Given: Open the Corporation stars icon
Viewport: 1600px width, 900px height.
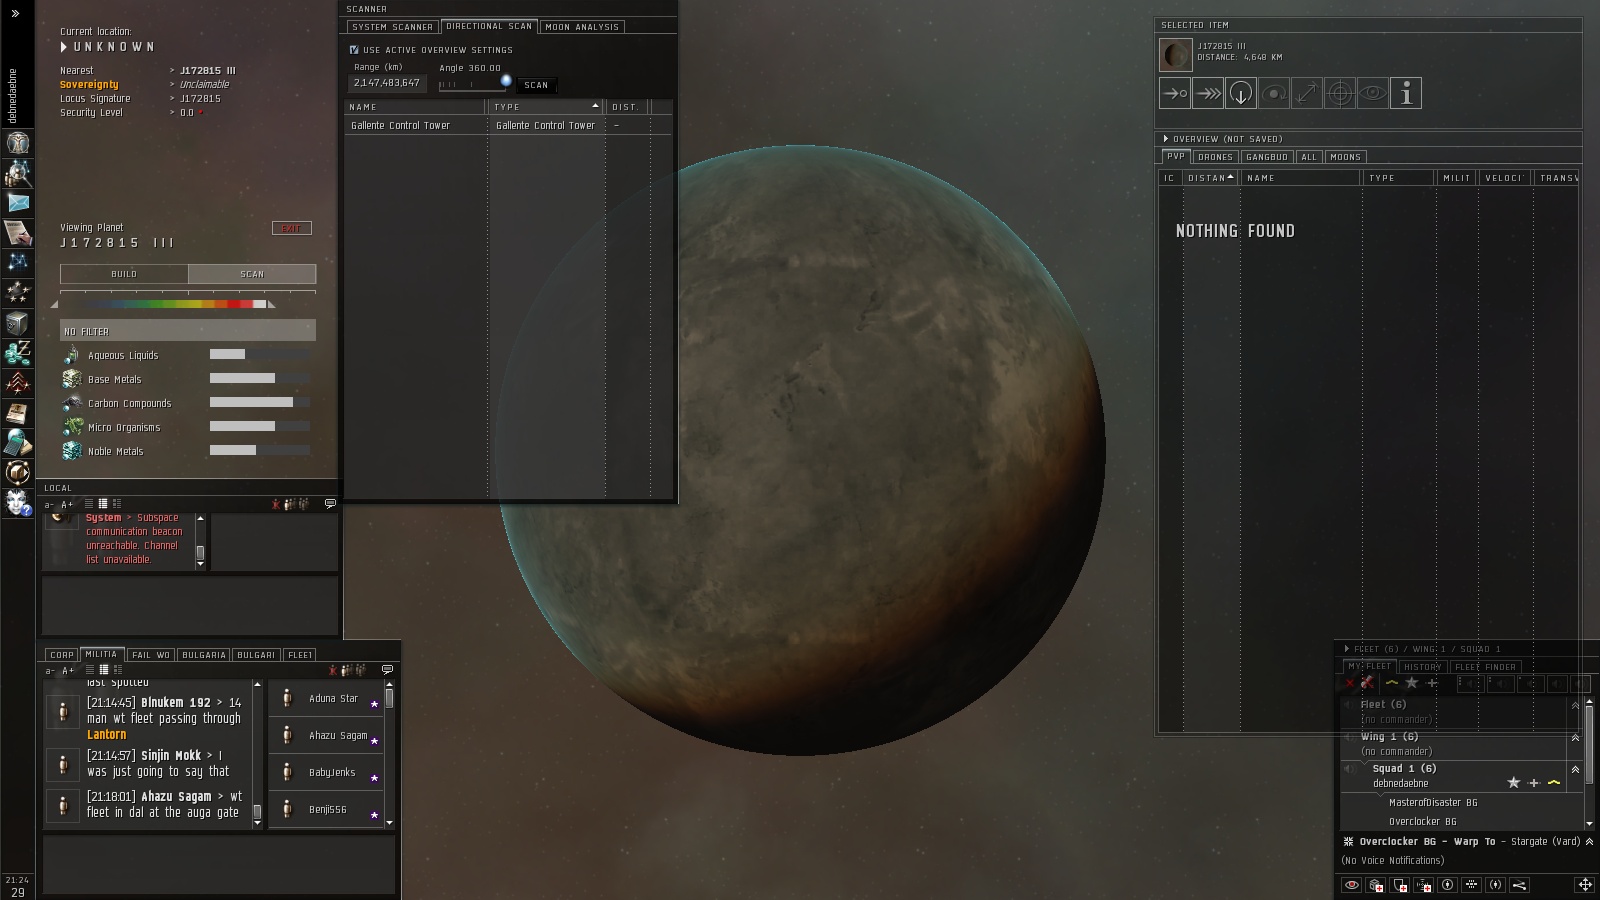Looking at the screenshot, I should (x=18, y=292).
